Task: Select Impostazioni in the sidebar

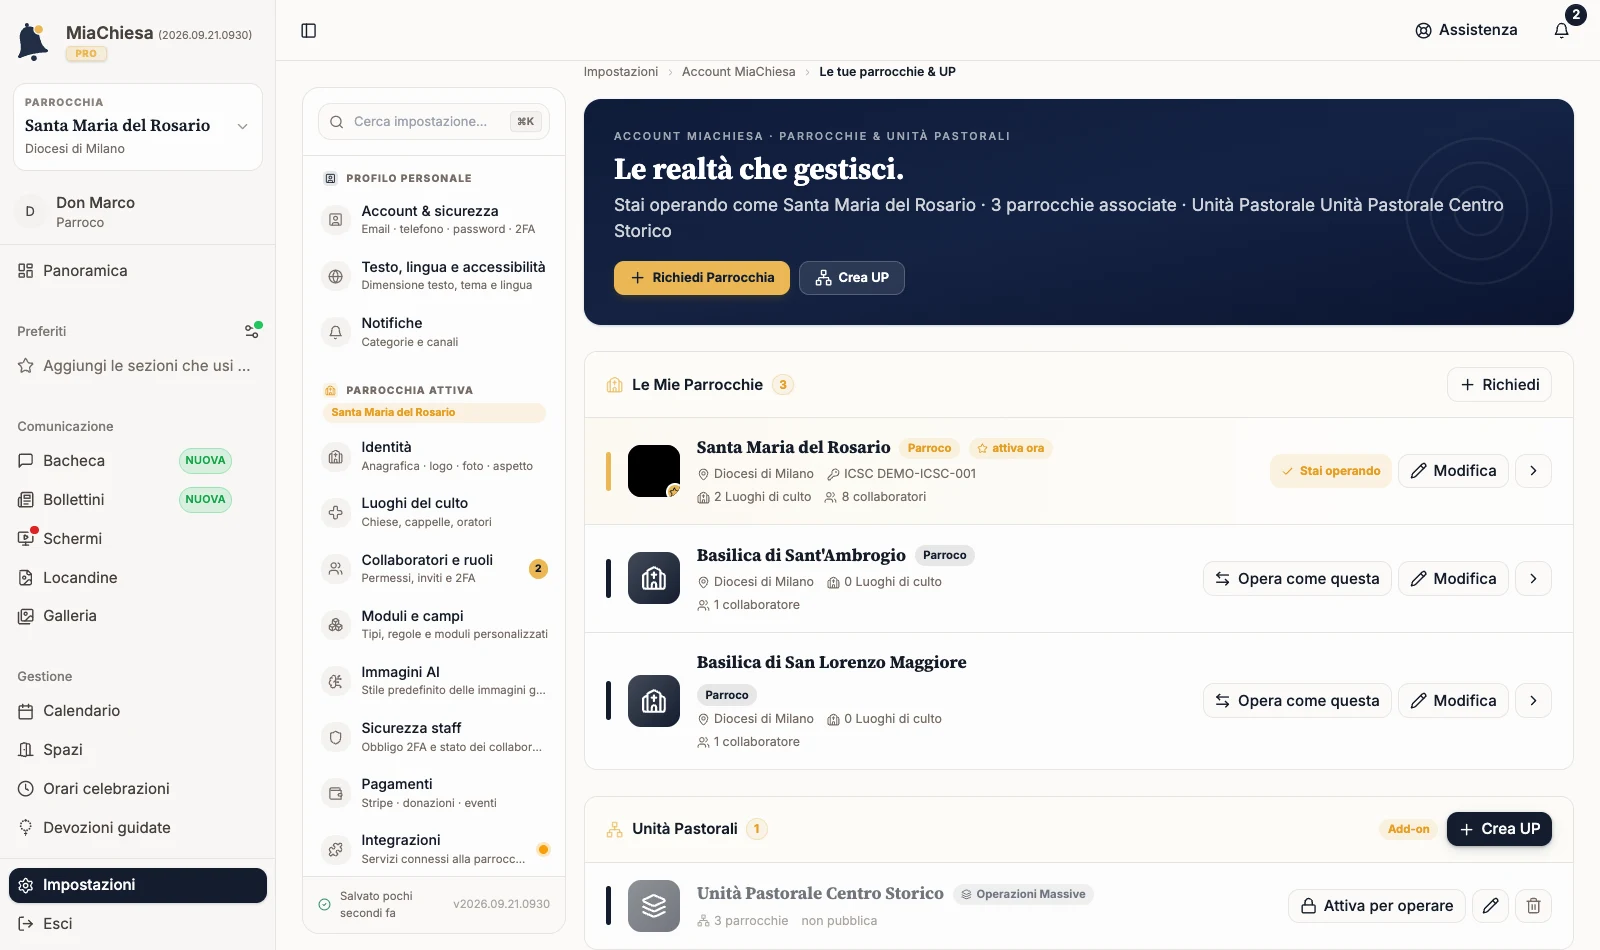Action: click(x=138, y=885)
